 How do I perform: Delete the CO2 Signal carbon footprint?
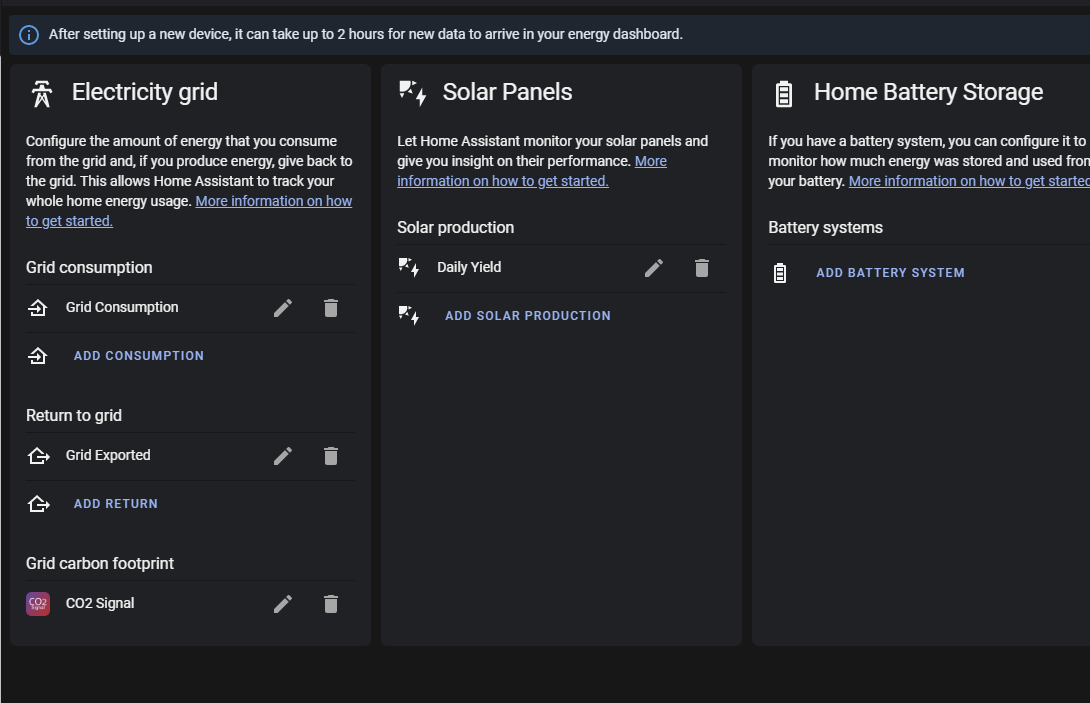coord(331,603)
